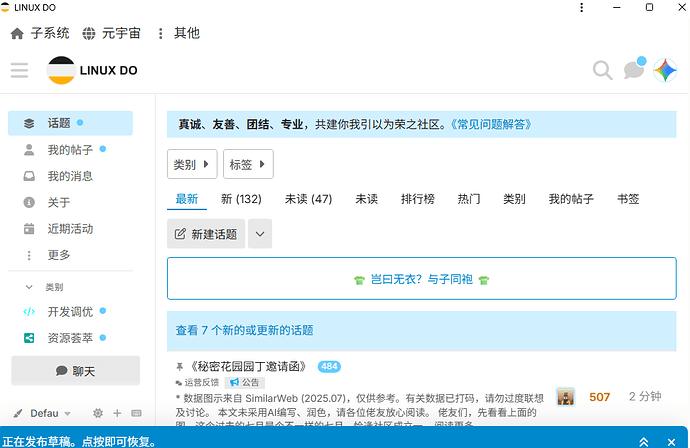Switch to the plain 未读 tab
The height and width of the screenshot is (448, 690).
click(x=367, y=199)
